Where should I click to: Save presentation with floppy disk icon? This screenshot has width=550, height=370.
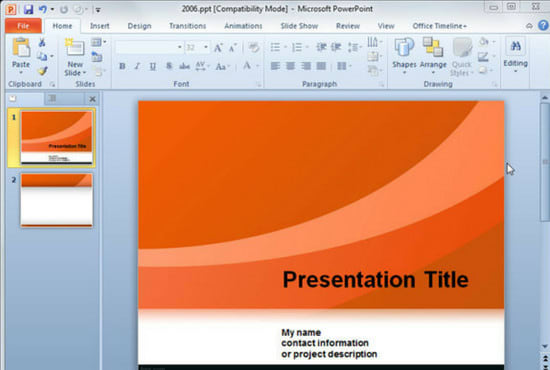(28, 9)
